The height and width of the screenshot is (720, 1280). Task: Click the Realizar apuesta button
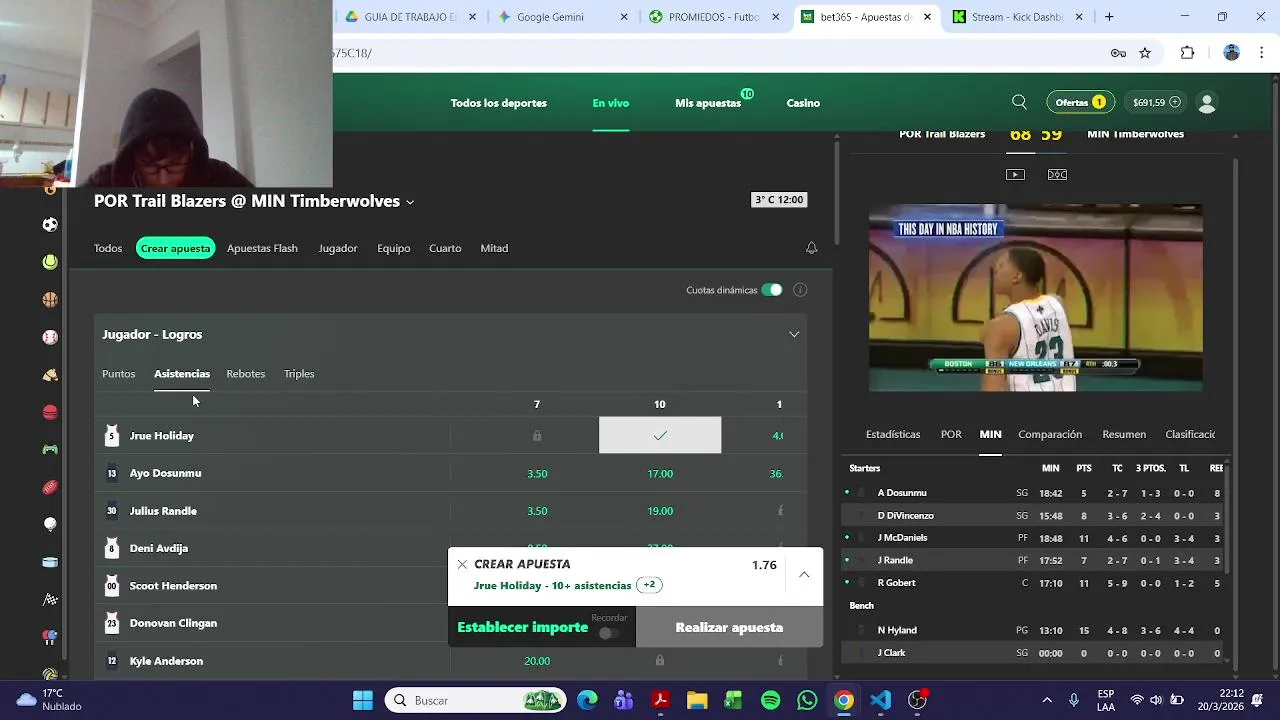729,627
